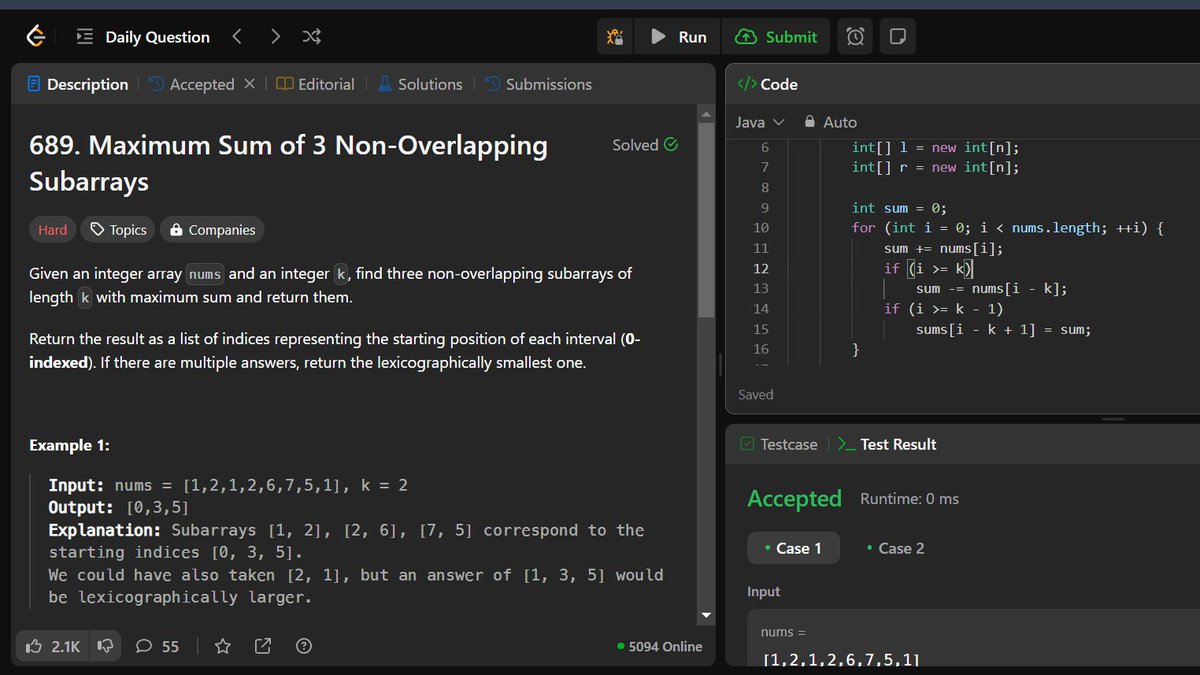1200x675 pixels.
Task: Click the line "sums[i - k + 1] = sum;"
Action: (1003, 329)
